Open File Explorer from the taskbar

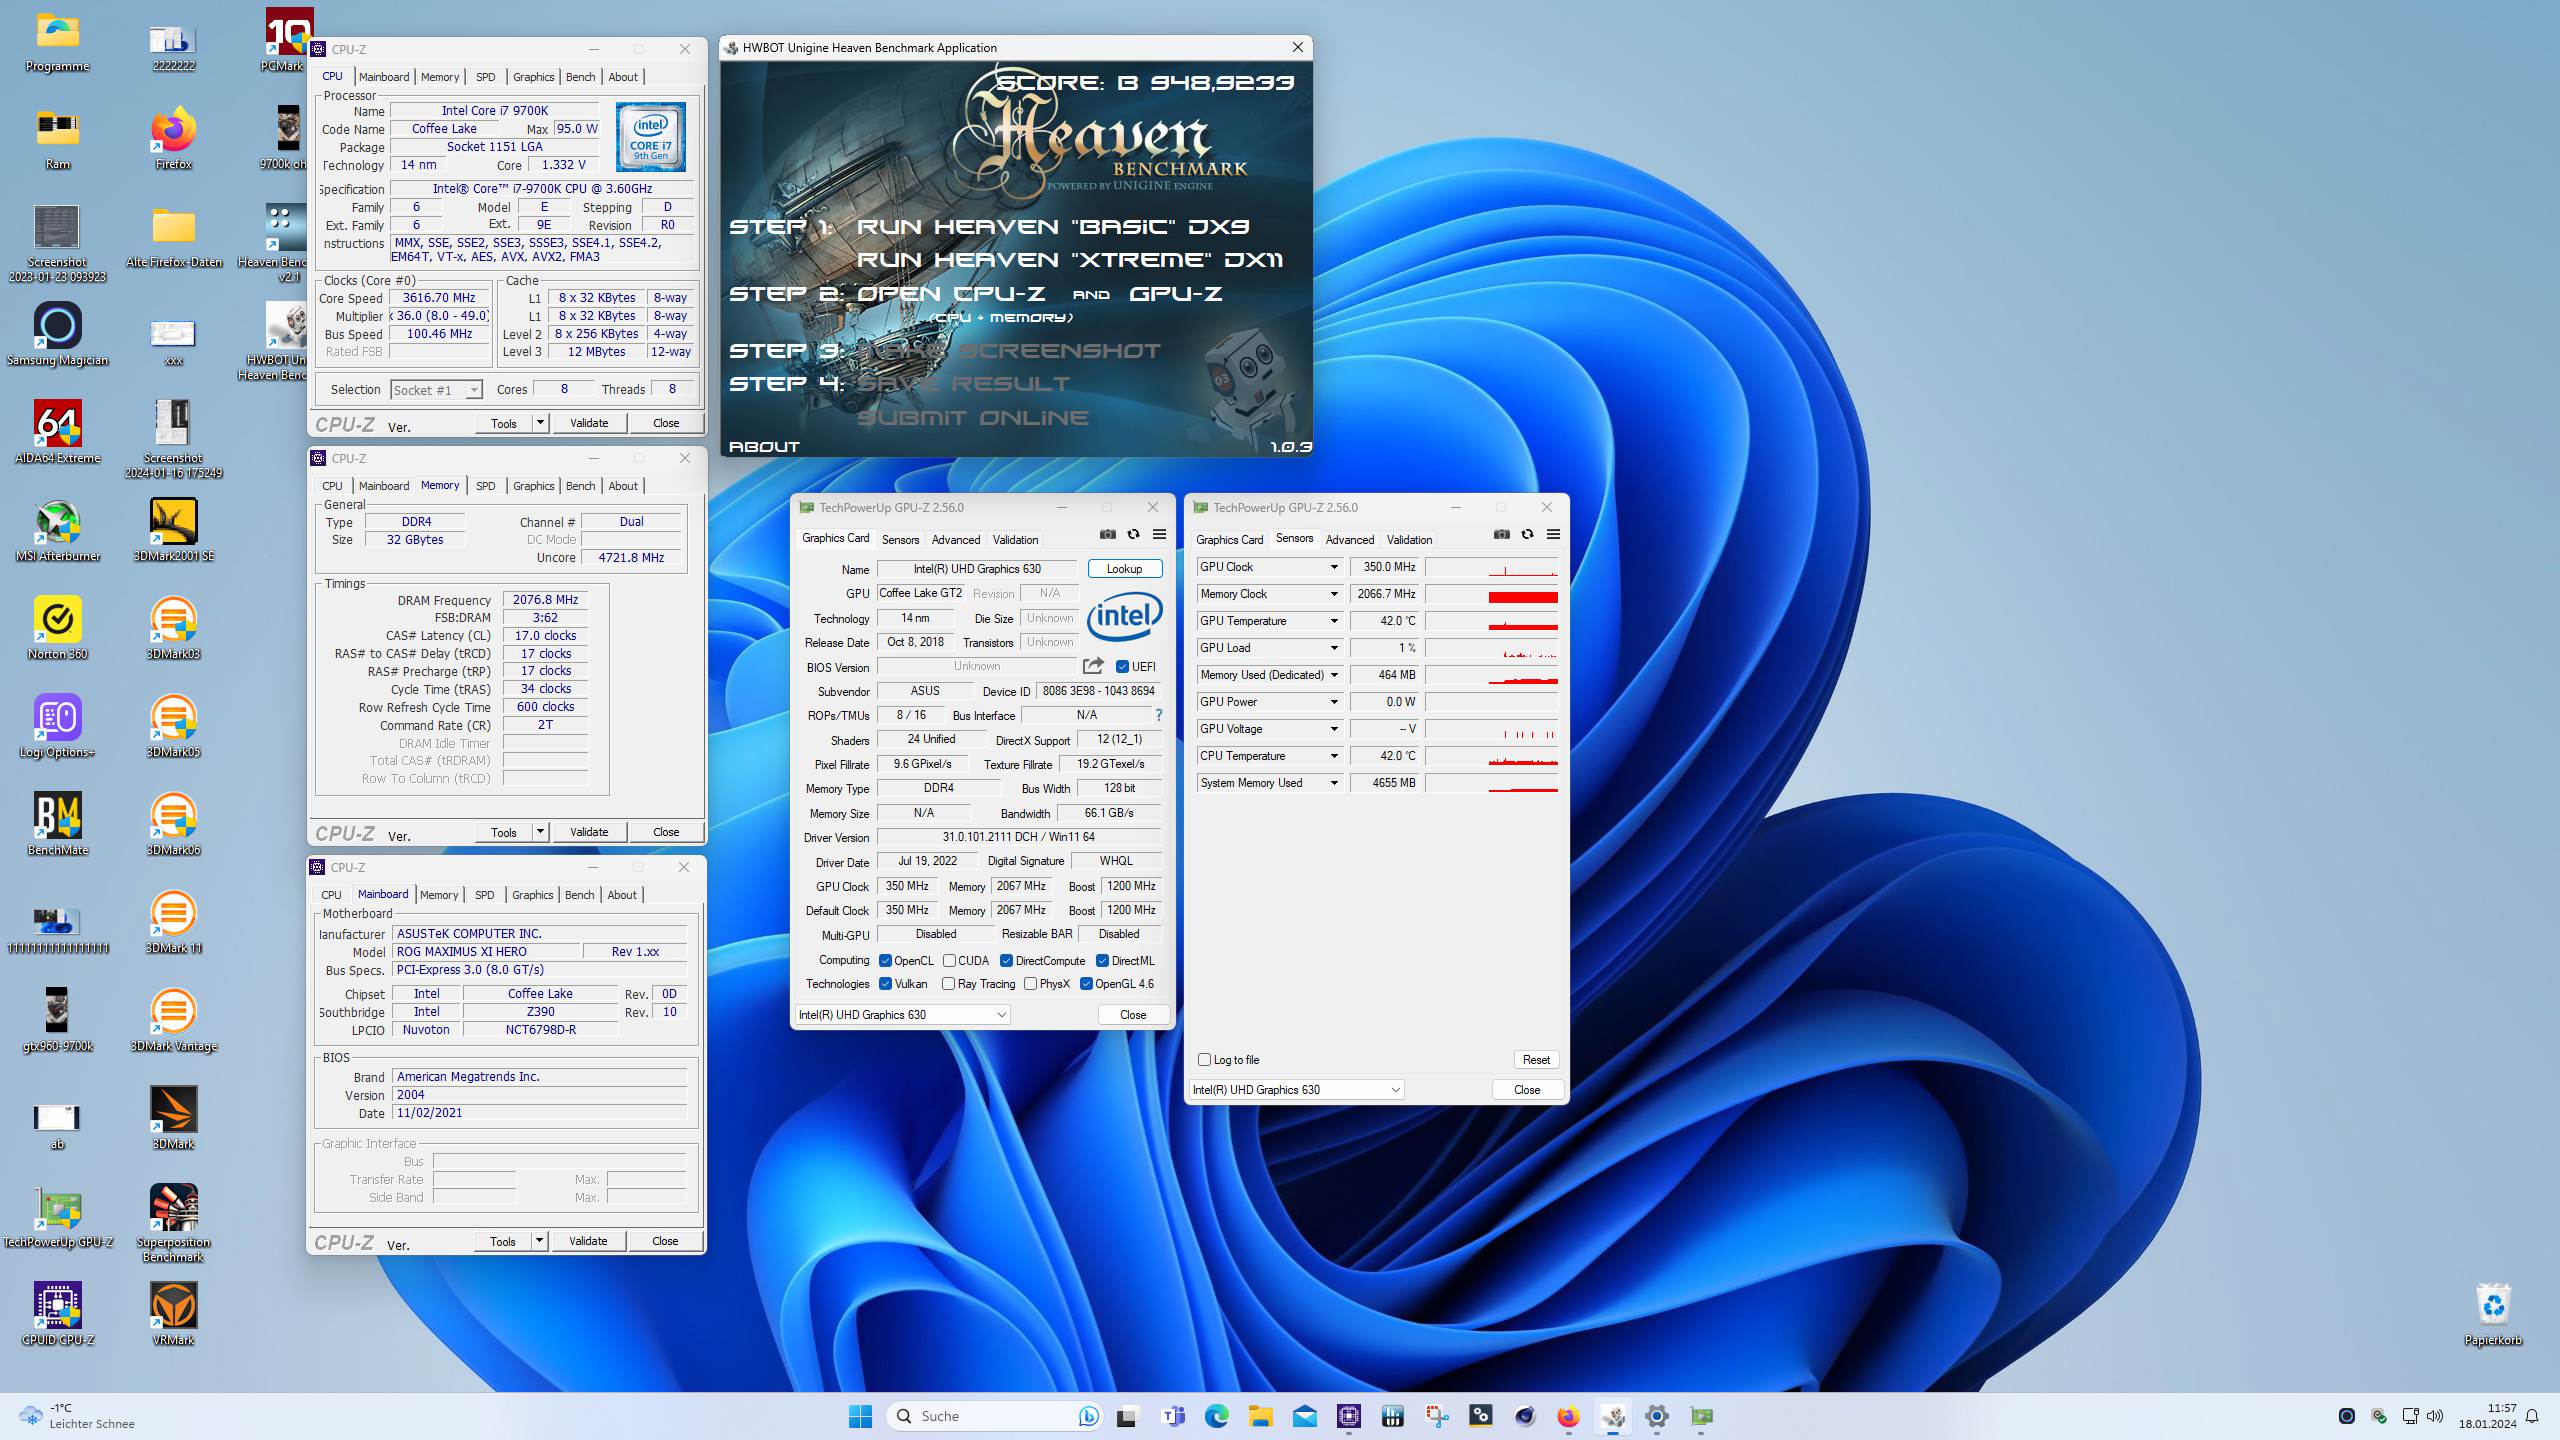tap(1260, 1416)
